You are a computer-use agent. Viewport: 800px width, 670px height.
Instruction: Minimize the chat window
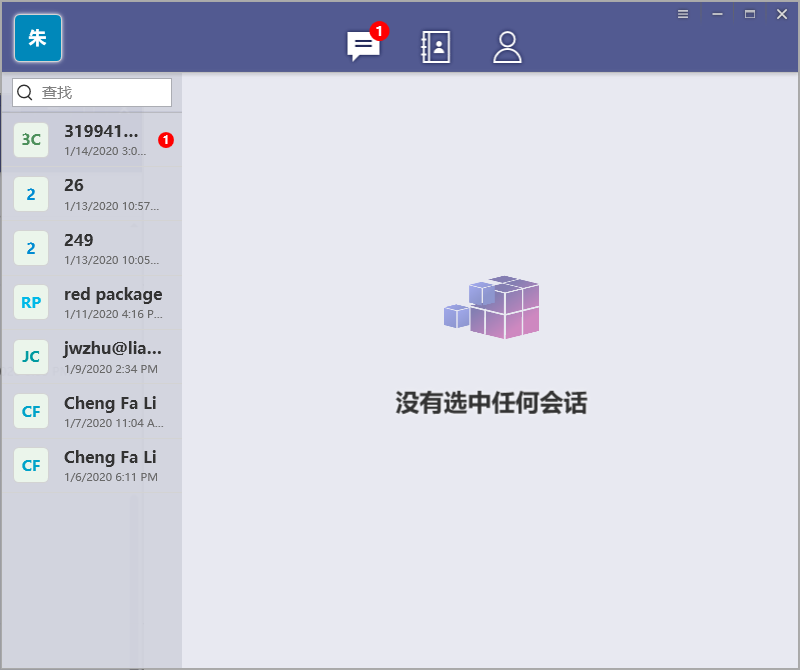pyautogui.click(x=717, y=14)
